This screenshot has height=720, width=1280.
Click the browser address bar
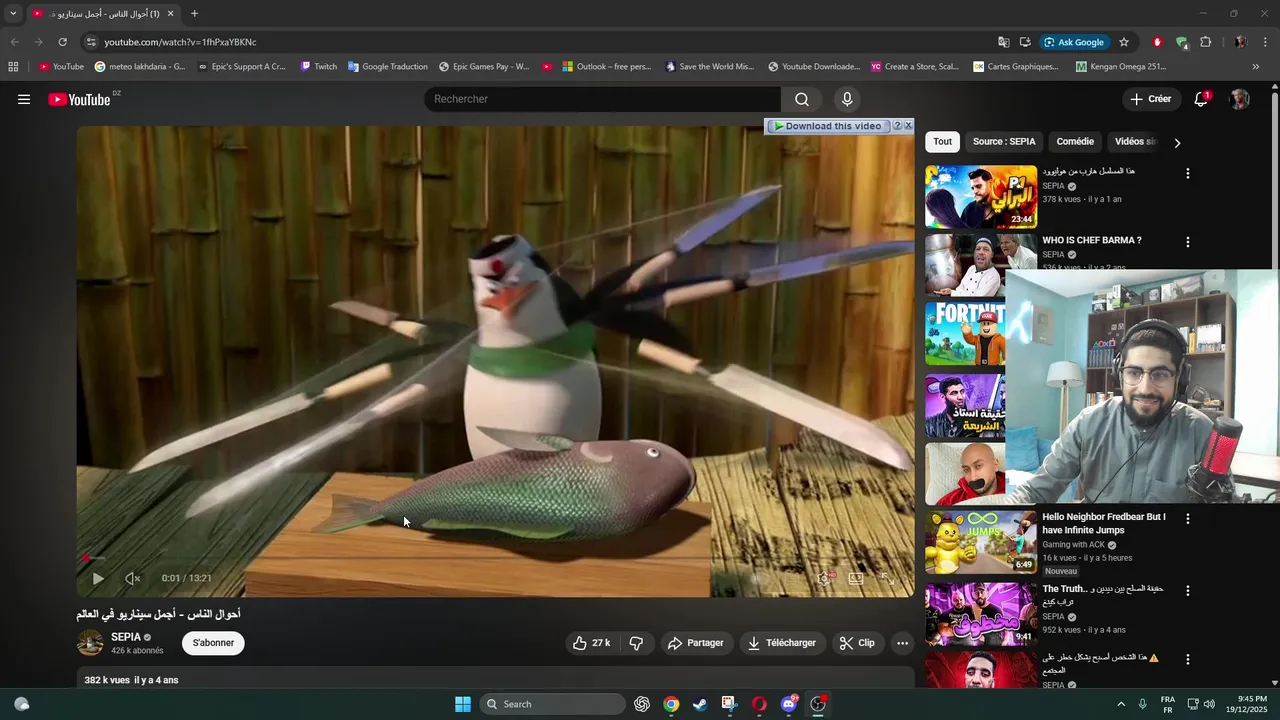coord(540,42)
